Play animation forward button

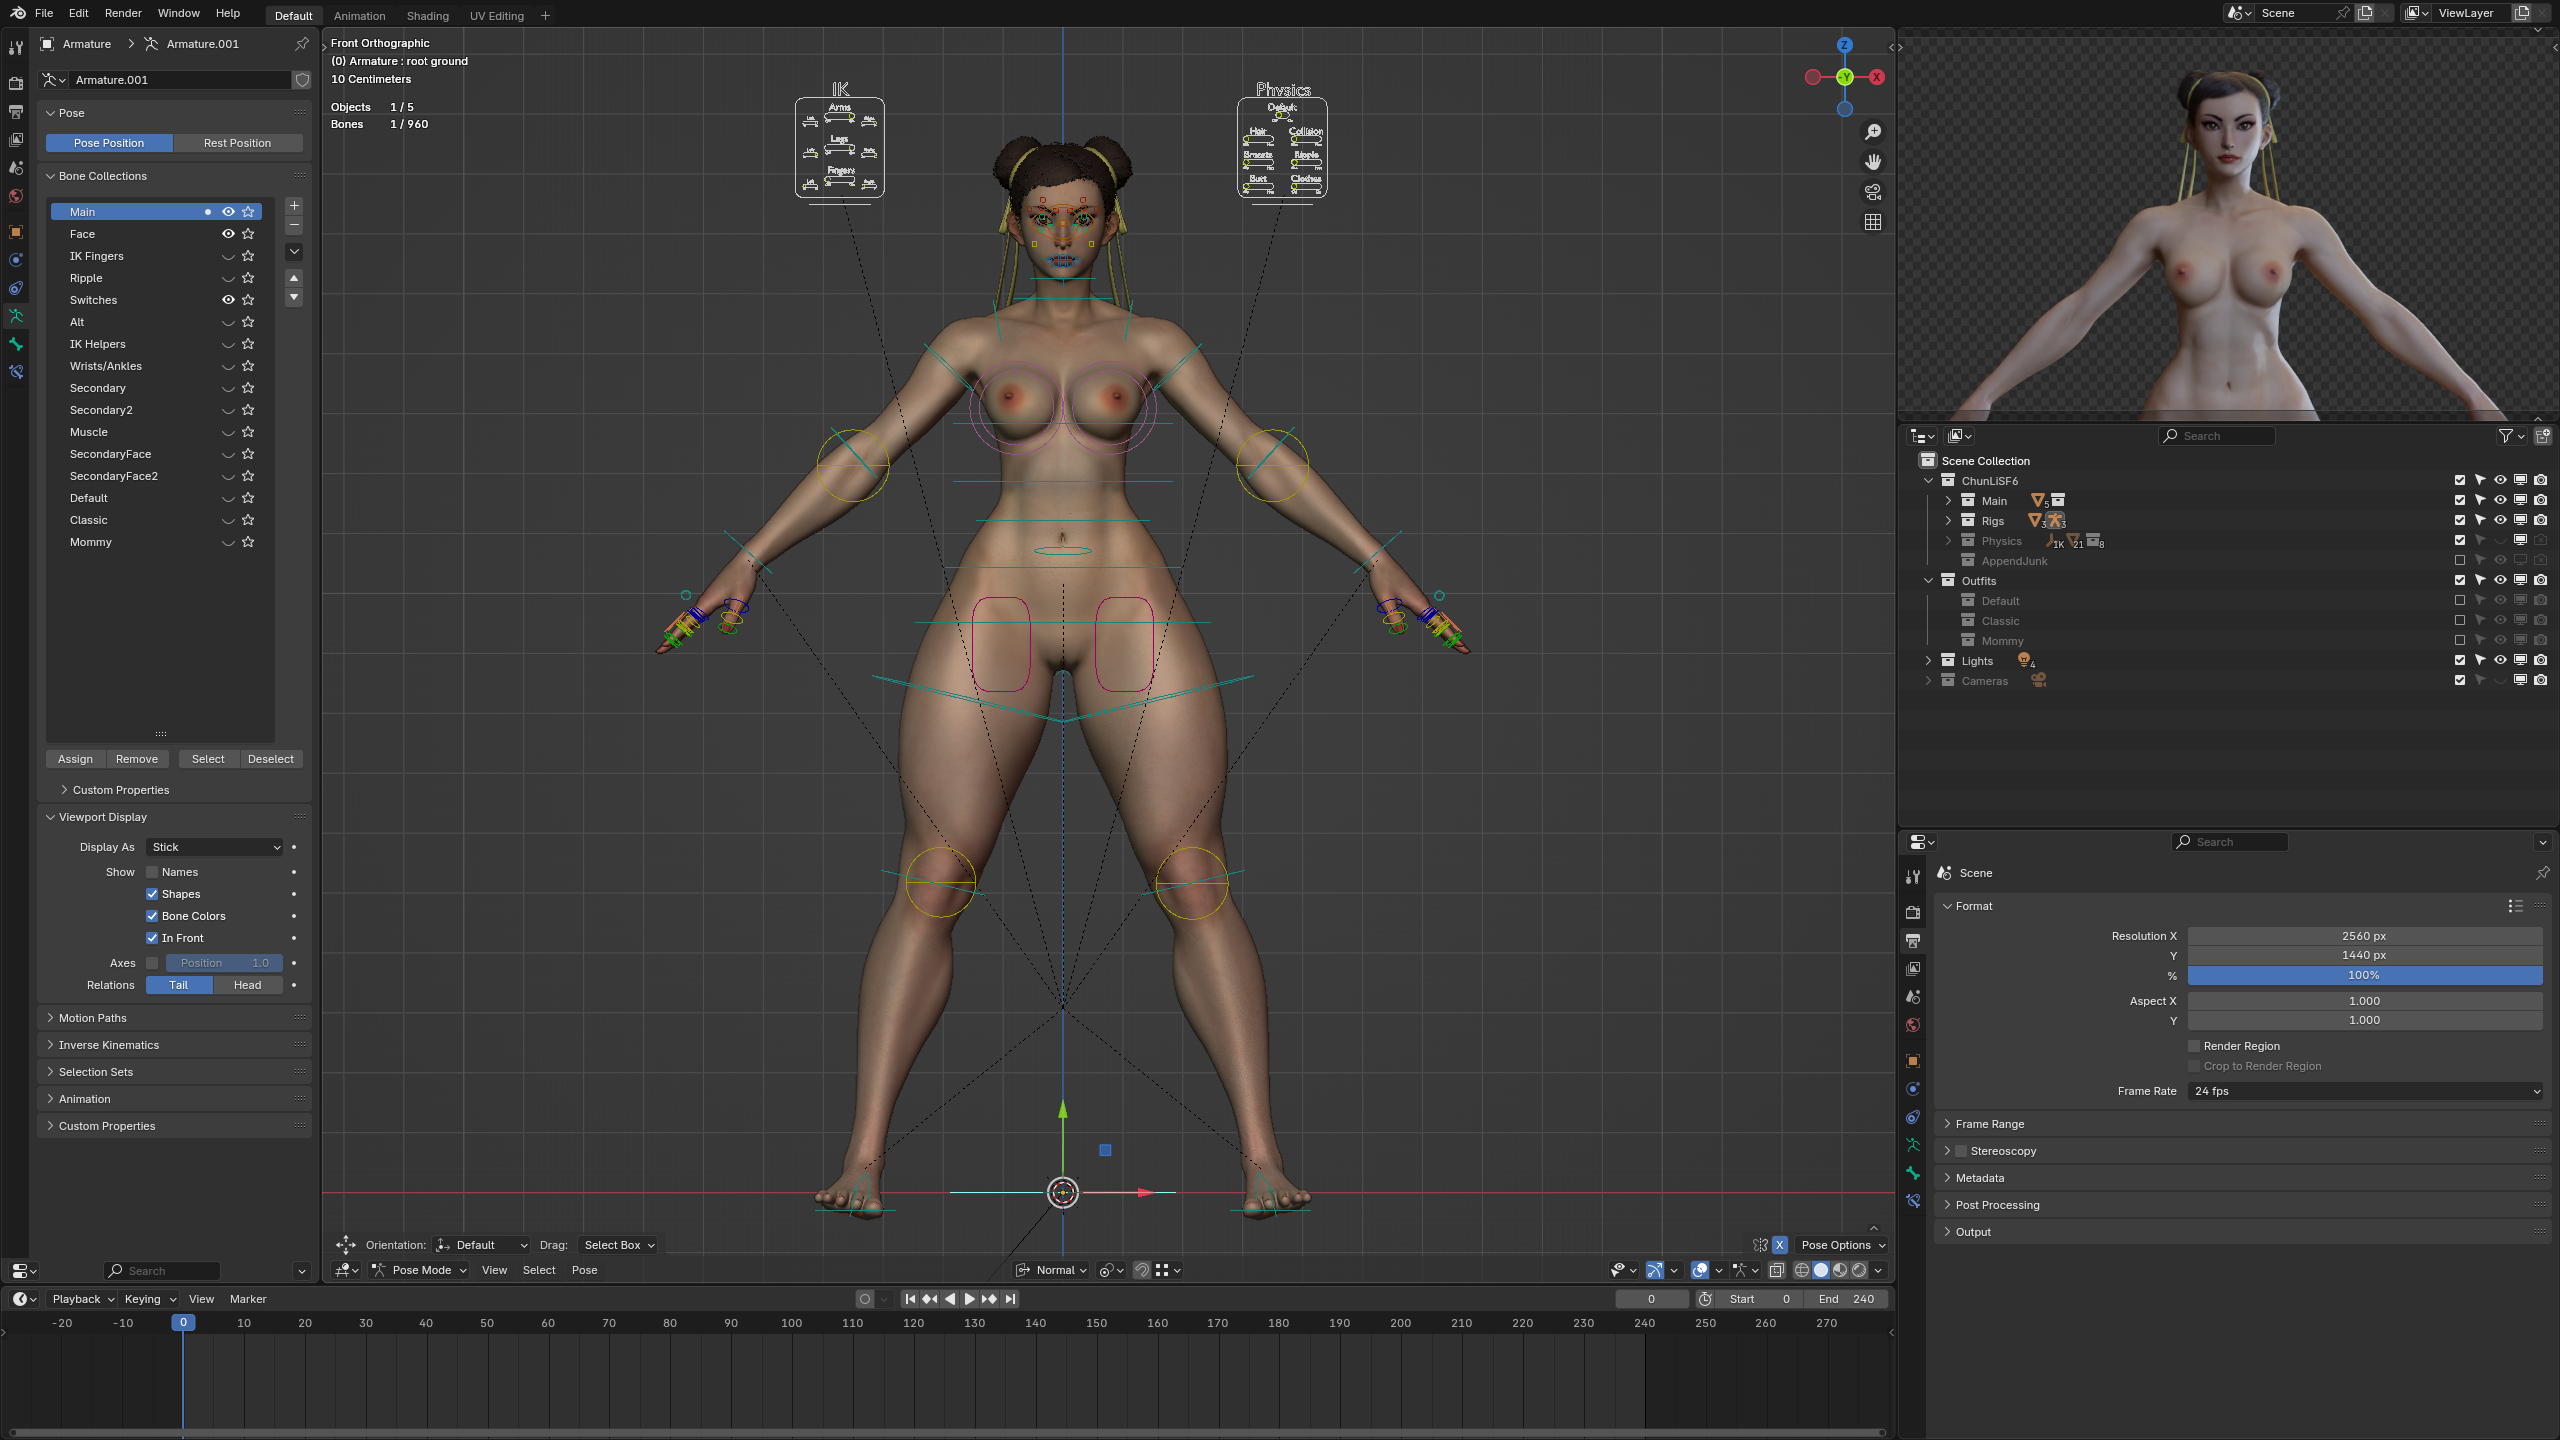pos(969,1299)
